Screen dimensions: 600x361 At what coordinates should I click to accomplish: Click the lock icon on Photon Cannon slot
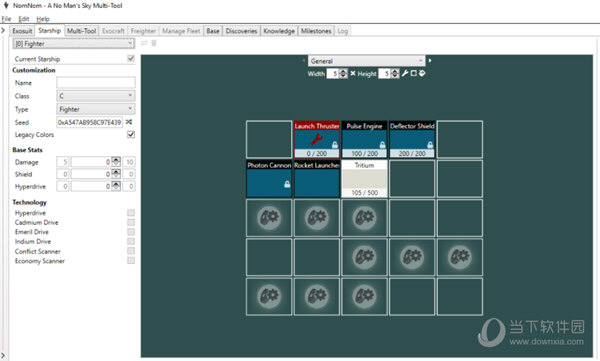coord(287,184)
